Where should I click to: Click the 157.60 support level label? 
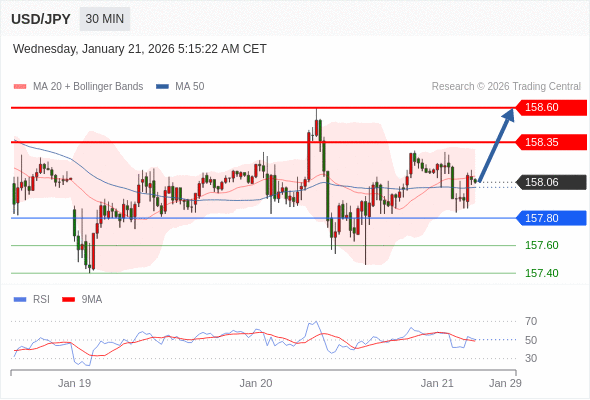click(542, 245)
